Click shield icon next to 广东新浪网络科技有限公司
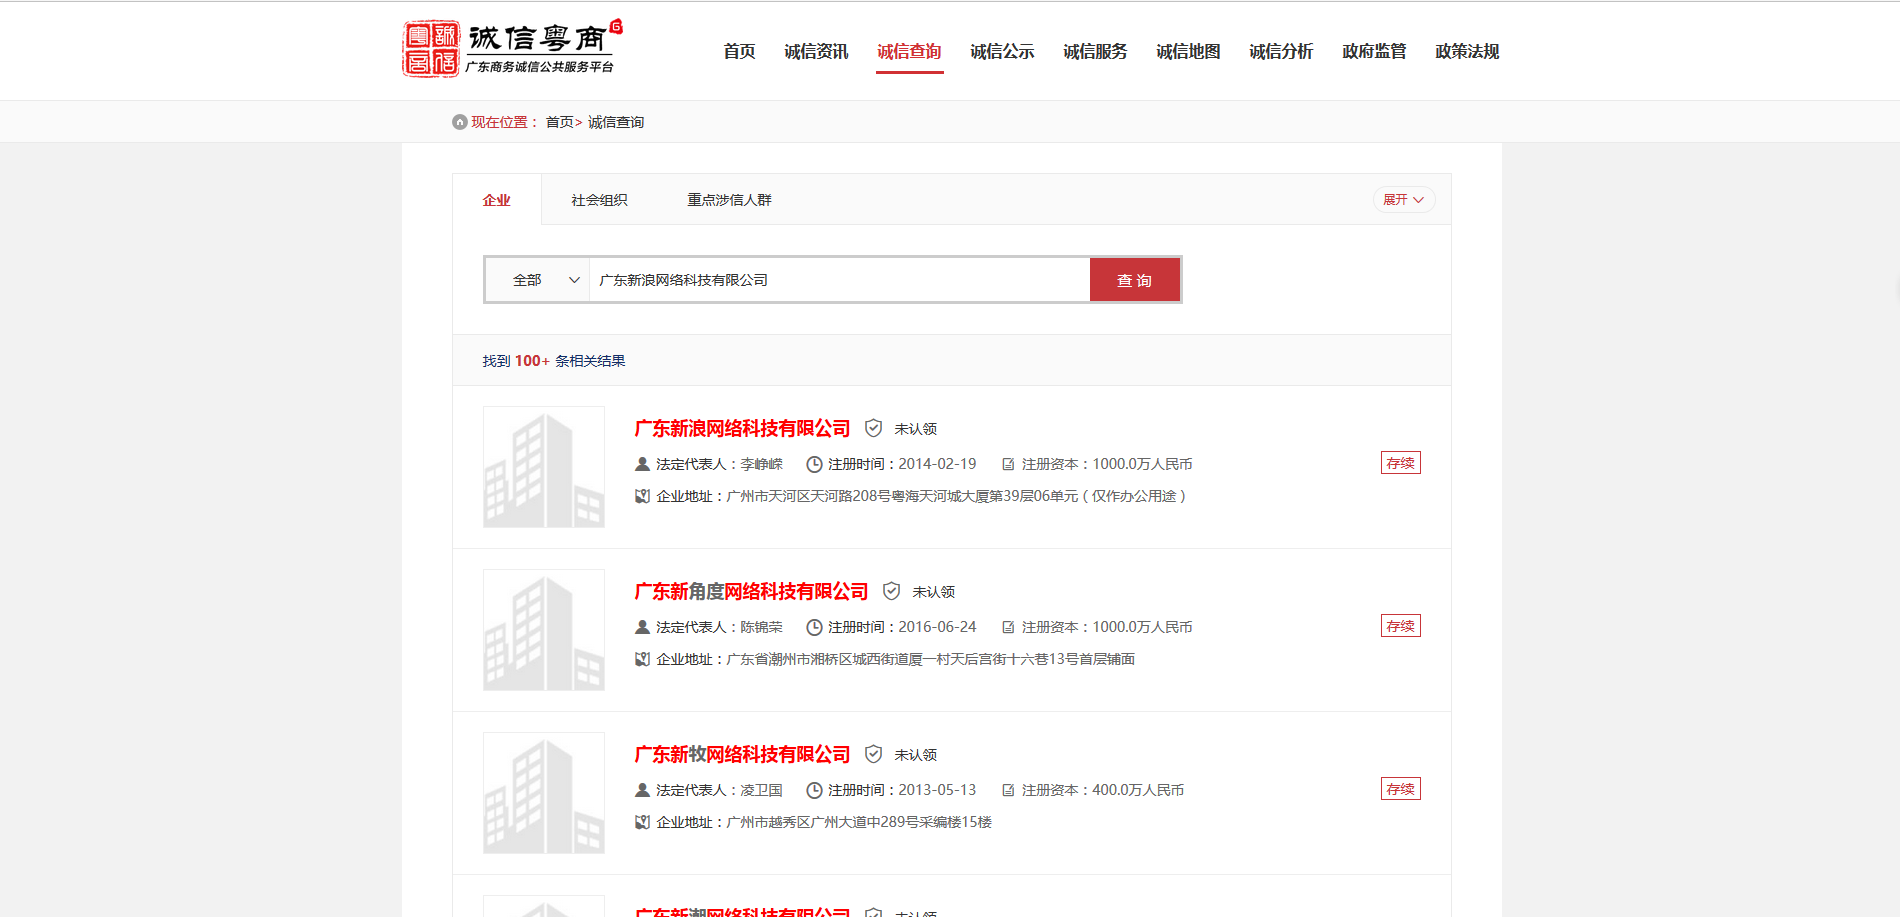 (873, 428)
